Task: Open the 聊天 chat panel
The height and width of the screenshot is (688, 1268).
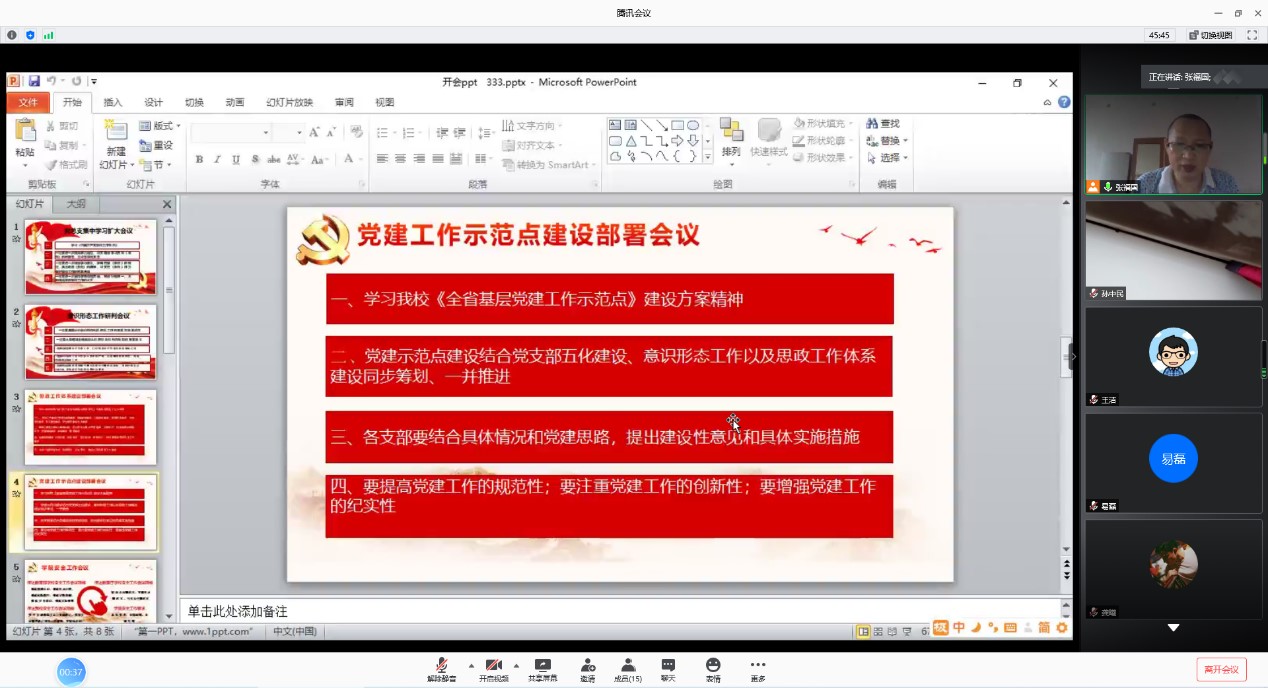Action: [x=667, y=667]
